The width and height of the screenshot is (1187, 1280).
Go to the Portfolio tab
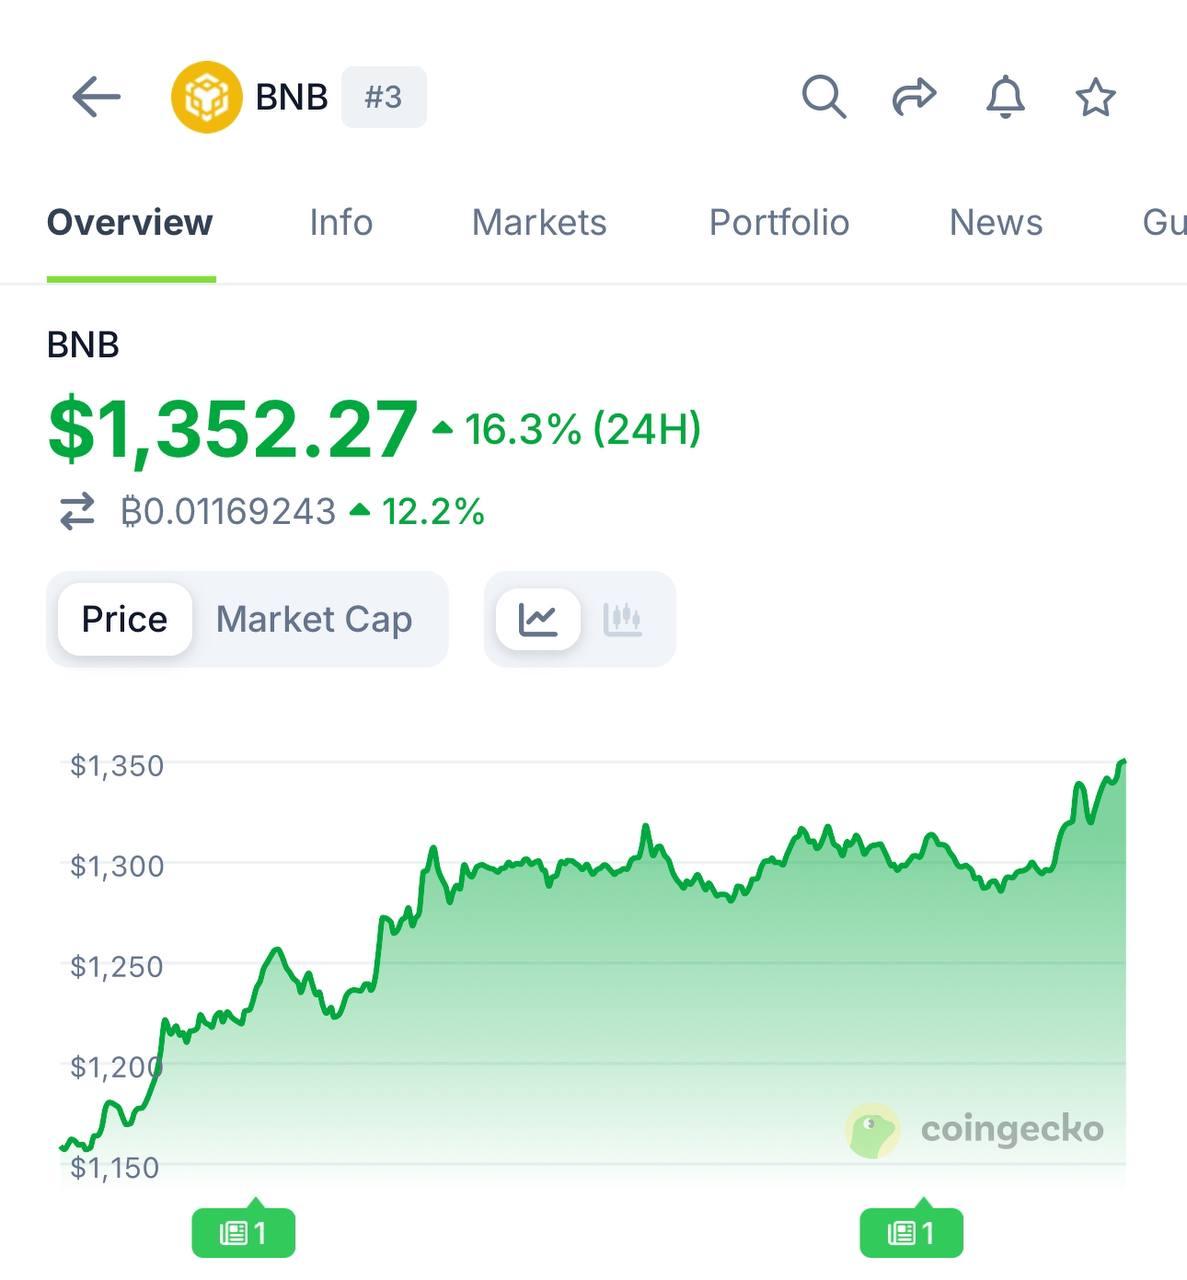point(779,222)
